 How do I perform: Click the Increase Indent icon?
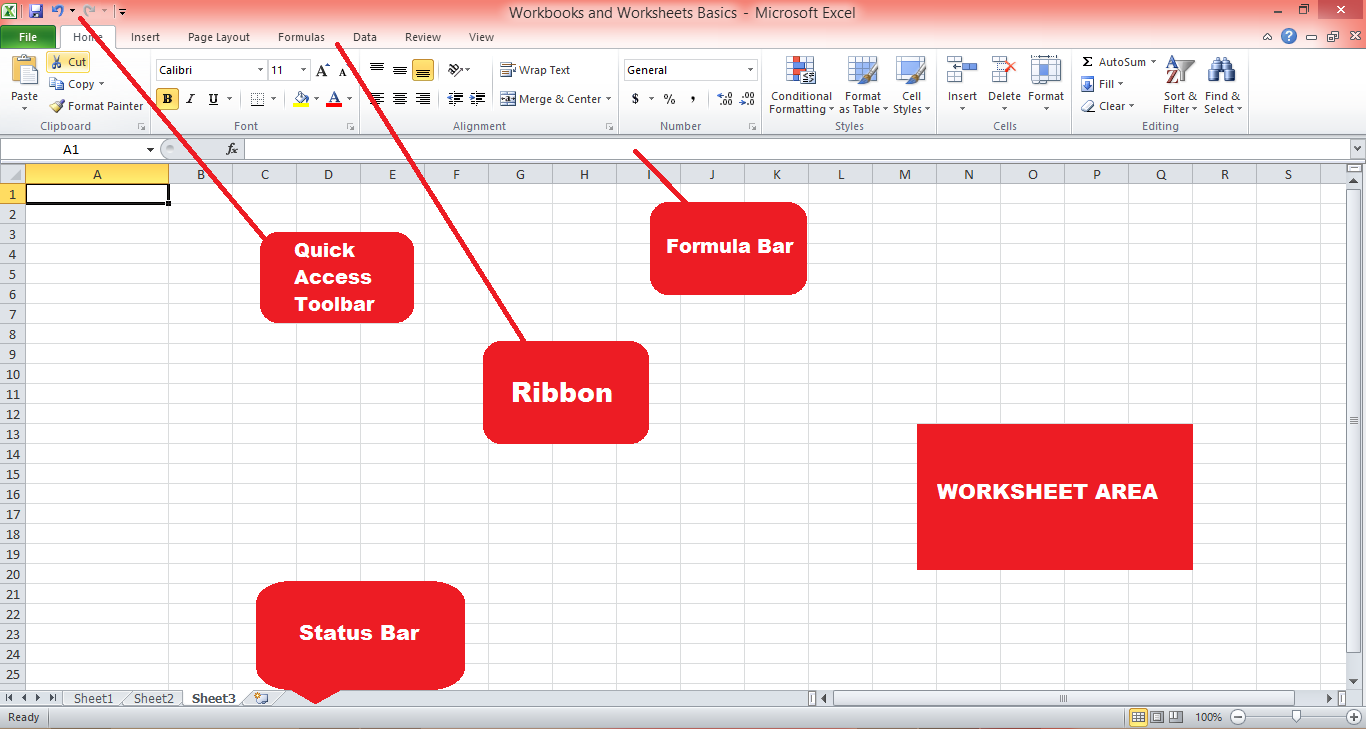coord(478,99)
